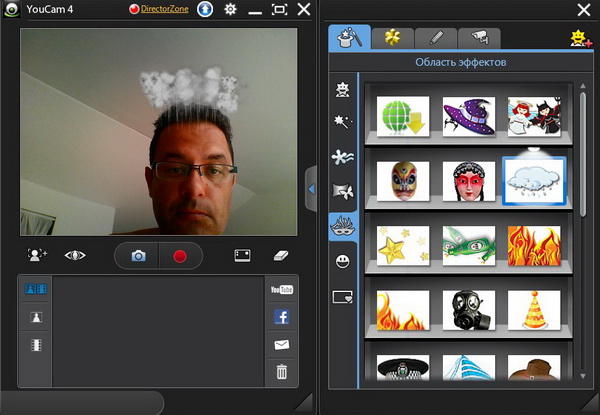Viewport: 600px width, 415px height.
Task: Share to Facebook using the Facebook icon
Action: click(x=281, y=318)
